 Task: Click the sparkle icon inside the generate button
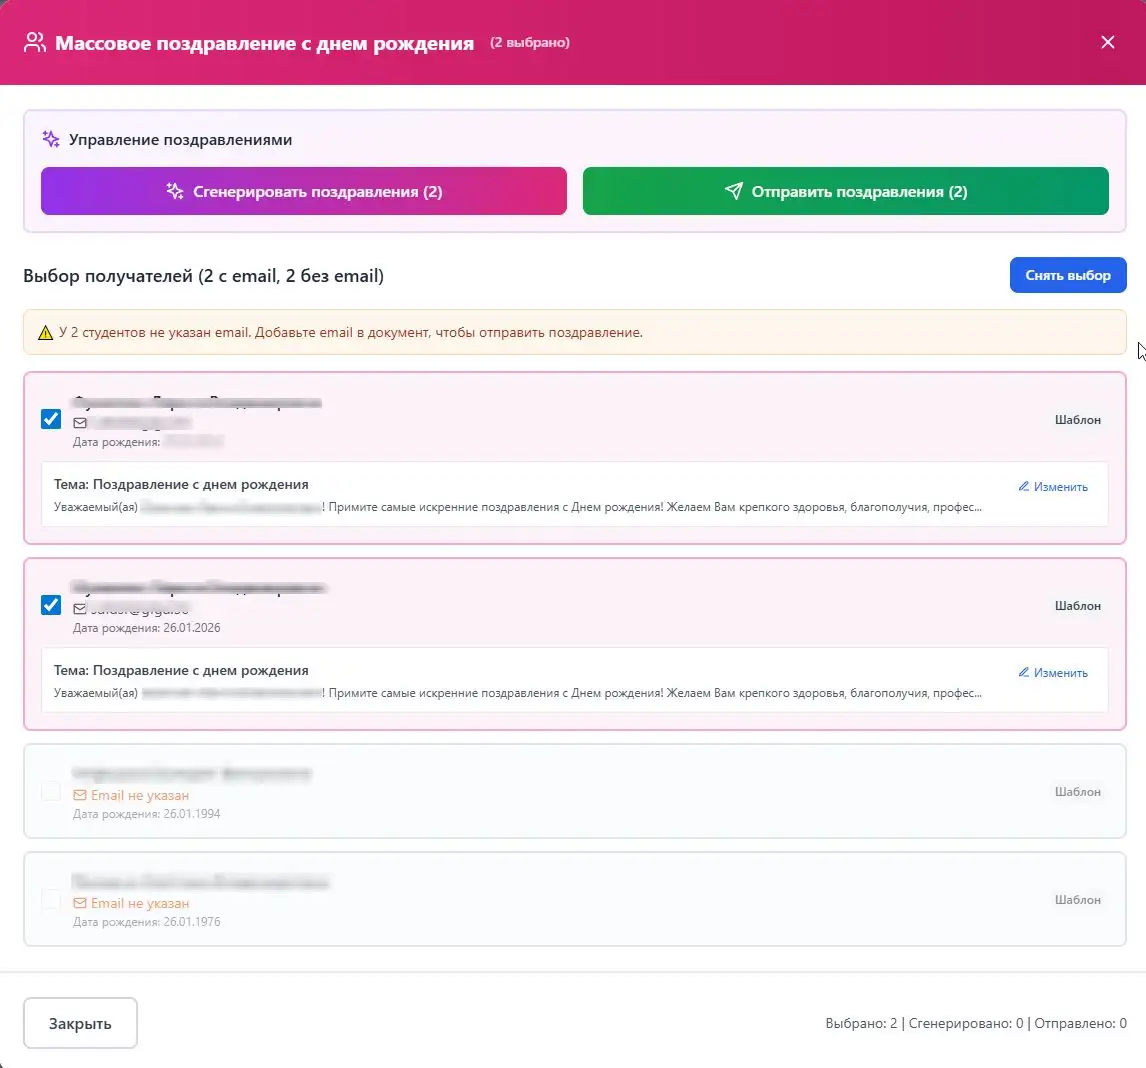(175, 192)
